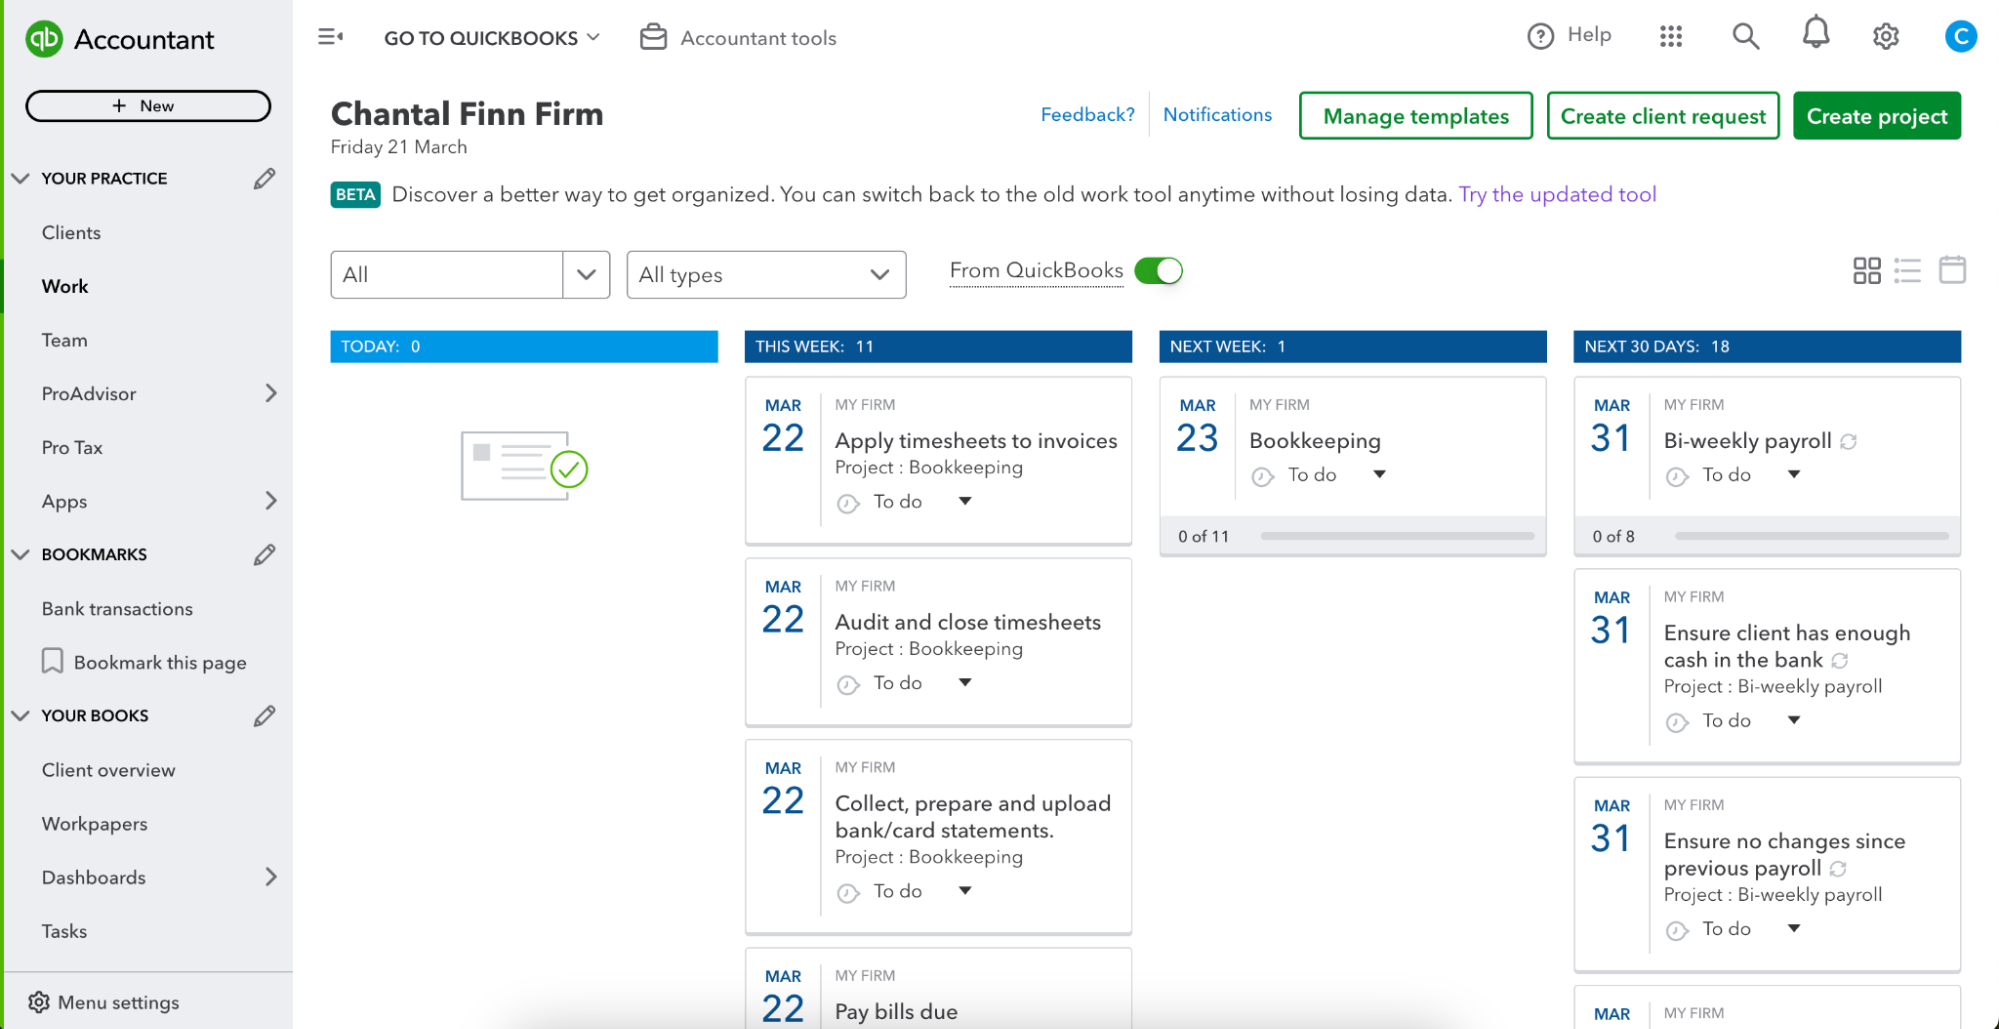Go to Bank transactions bookmark

117,609
